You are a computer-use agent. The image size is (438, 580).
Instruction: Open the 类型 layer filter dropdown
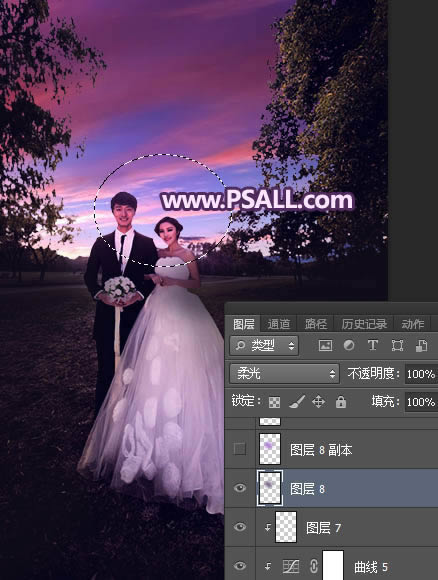[264, 346]
